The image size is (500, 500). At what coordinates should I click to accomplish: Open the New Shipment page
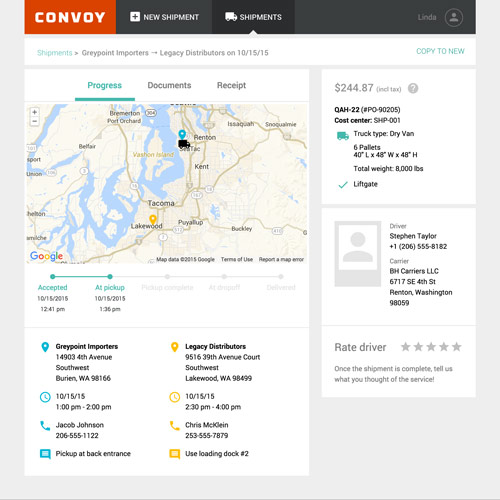(x=164, y=17)
